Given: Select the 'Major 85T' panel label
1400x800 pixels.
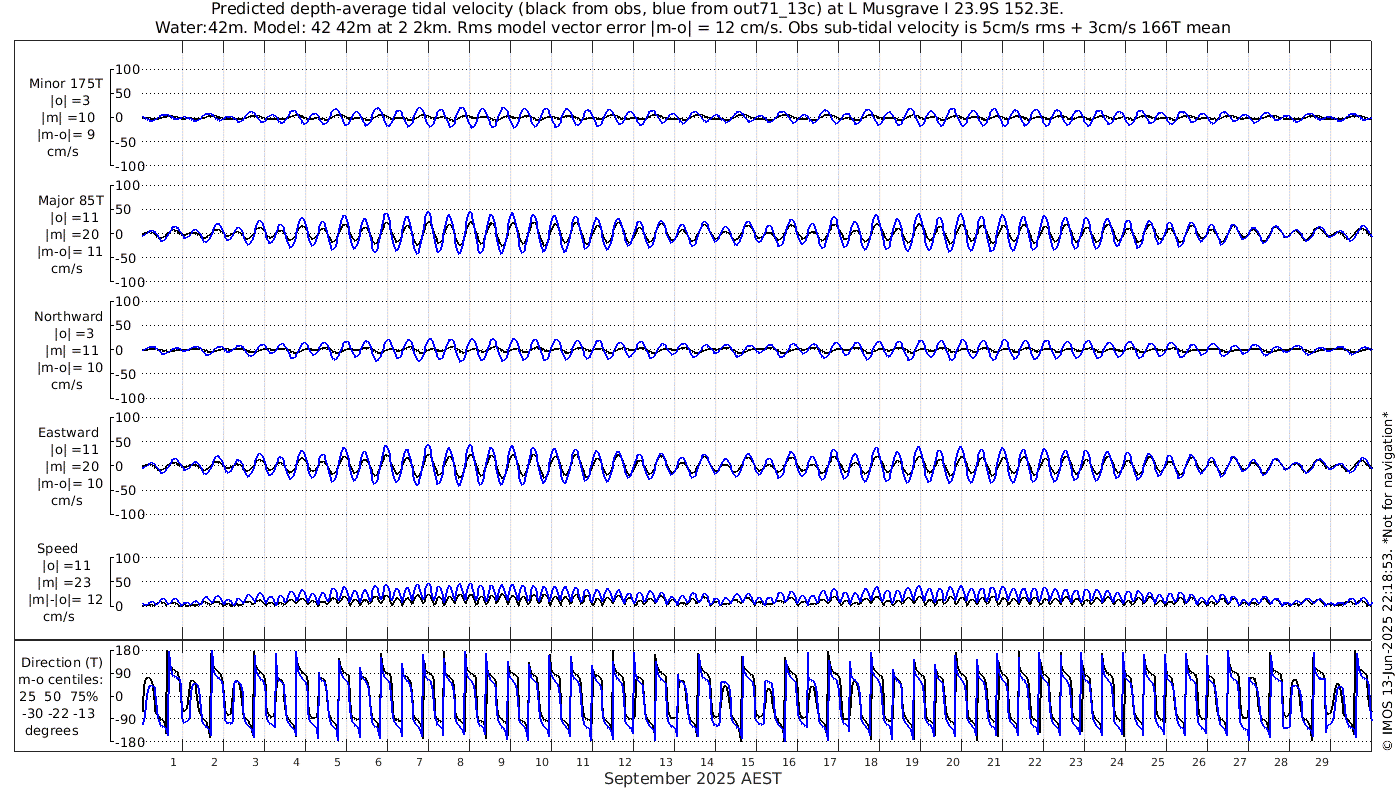Looking at the screenshot, I should point(67,200).
